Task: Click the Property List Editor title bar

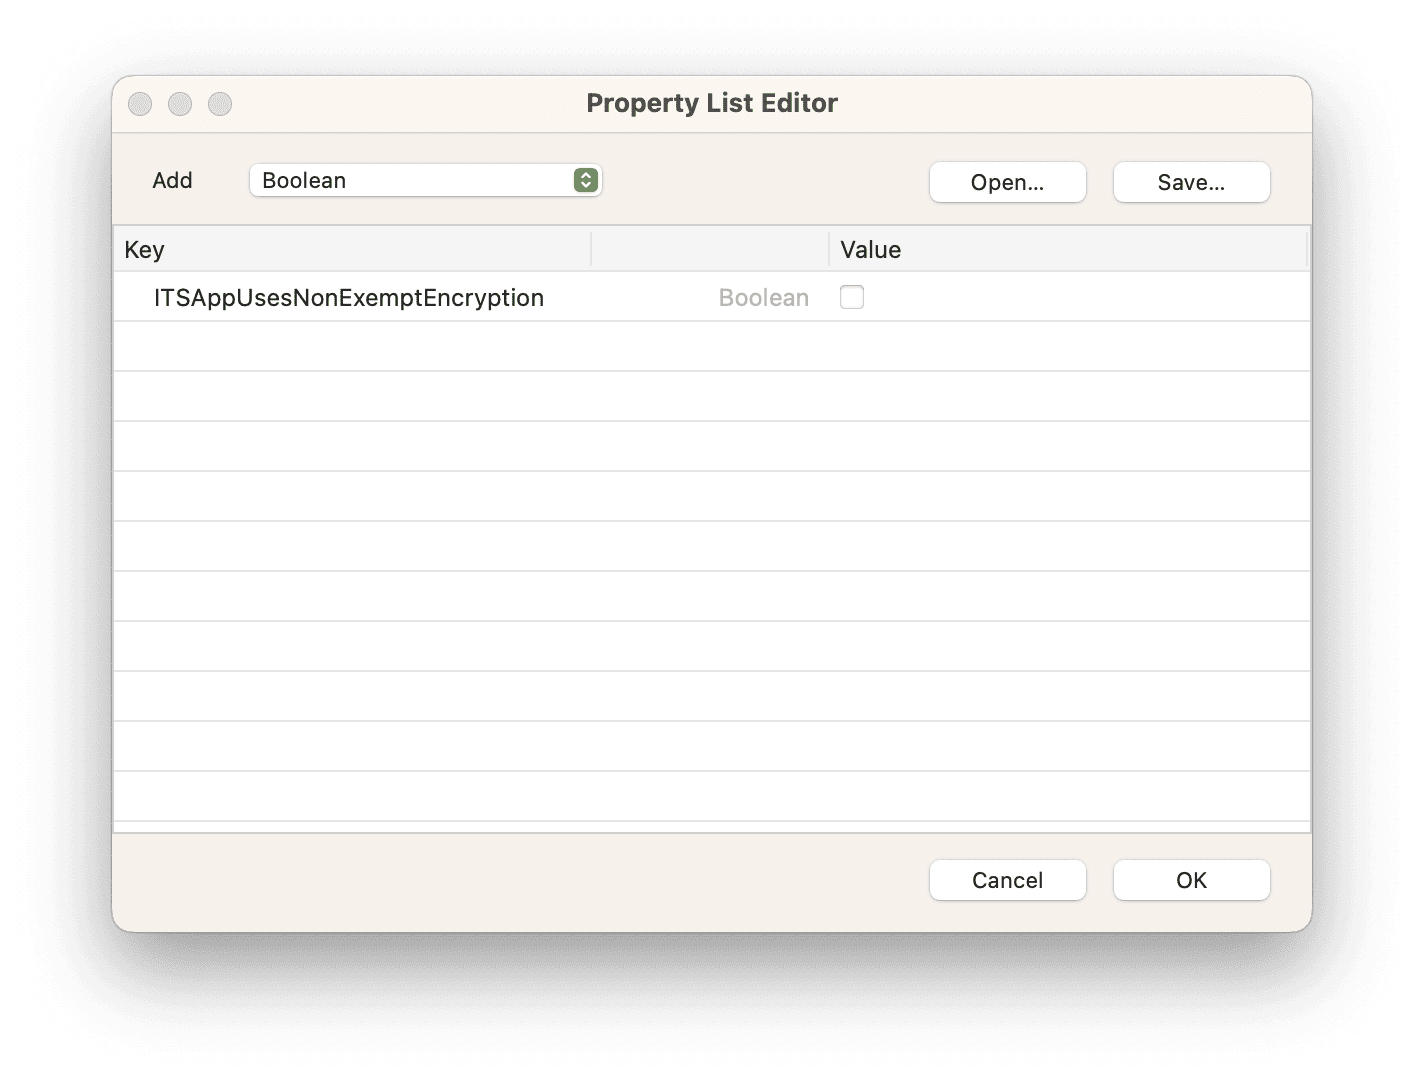Action: [712, 103]
